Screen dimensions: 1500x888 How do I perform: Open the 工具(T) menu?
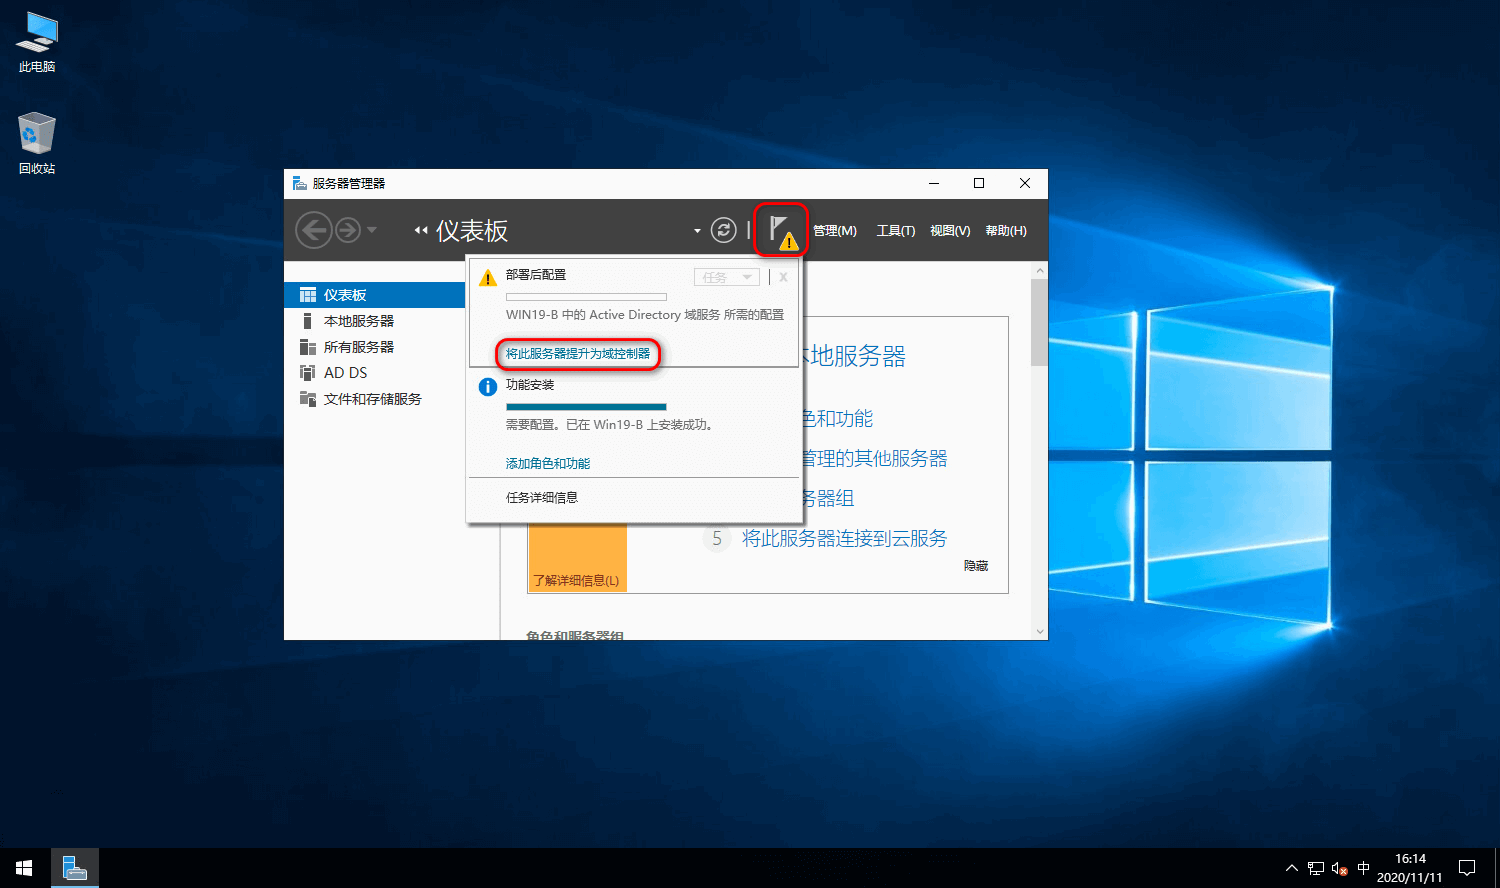click(896, 231)
